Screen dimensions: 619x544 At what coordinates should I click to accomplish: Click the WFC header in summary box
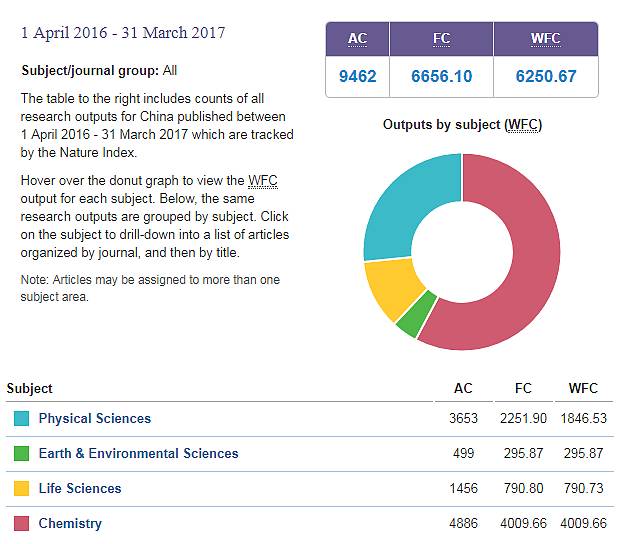[x=547, y=40]
